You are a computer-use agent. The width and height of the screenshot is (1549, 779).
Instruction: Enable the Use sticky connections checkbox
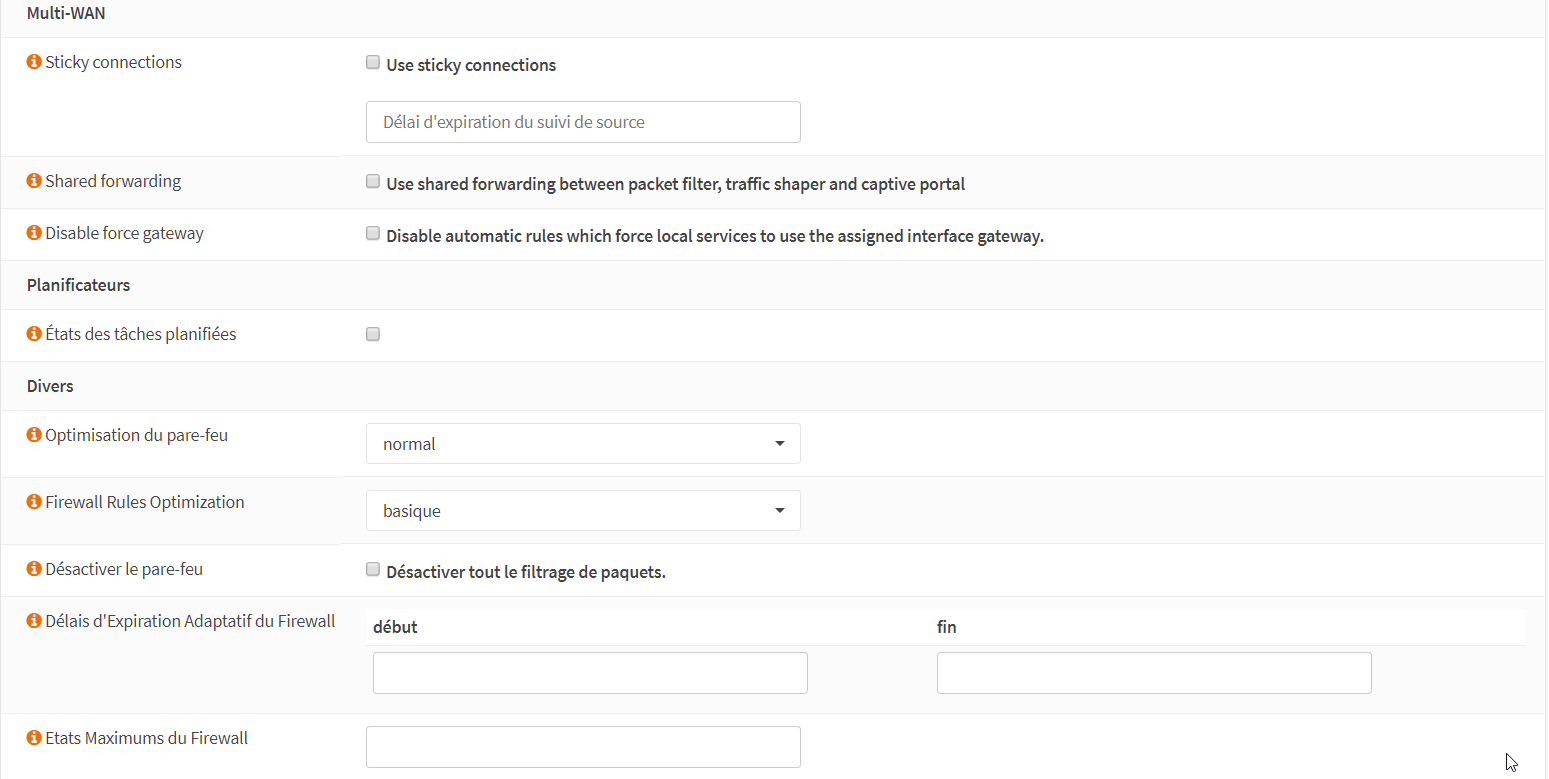point(373,63)
